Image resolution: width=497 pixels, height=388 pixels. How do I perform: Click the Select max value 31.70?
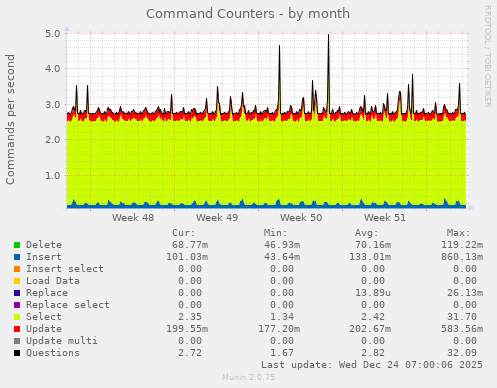pos(462,317)
